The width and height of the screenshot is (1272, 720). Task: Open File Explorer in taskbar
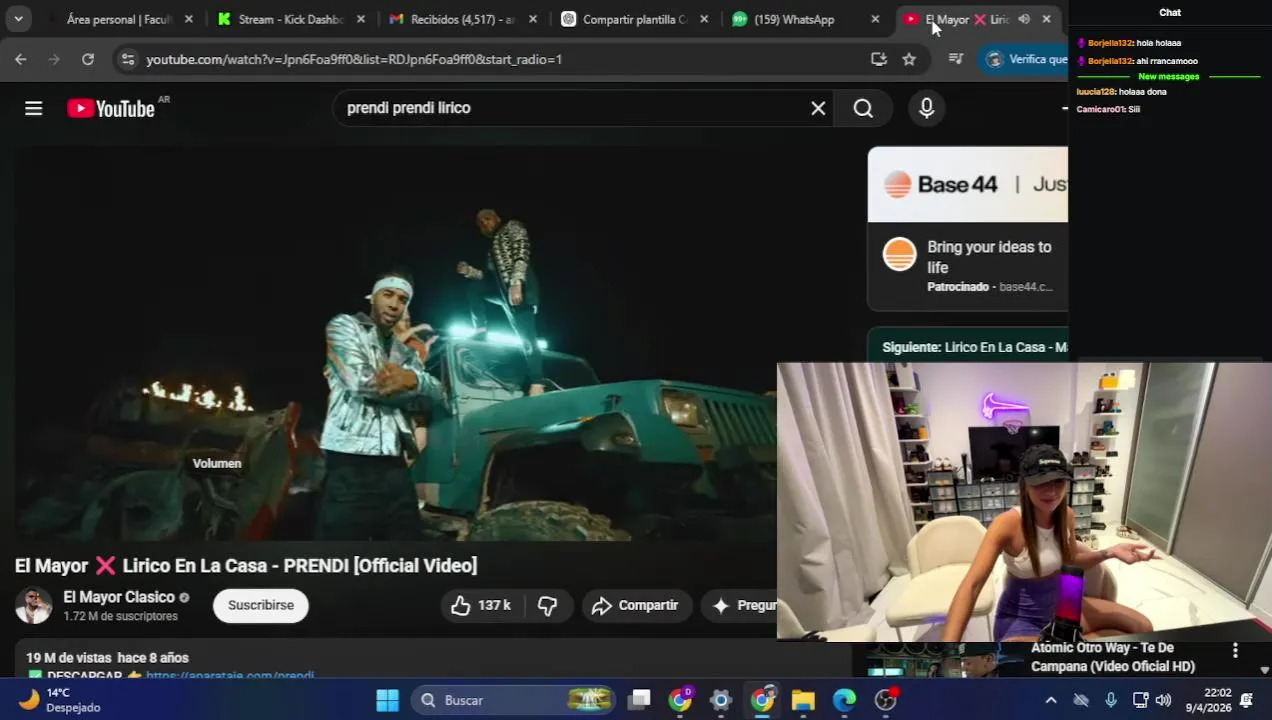pyautogui.click(x=803, y=700)
